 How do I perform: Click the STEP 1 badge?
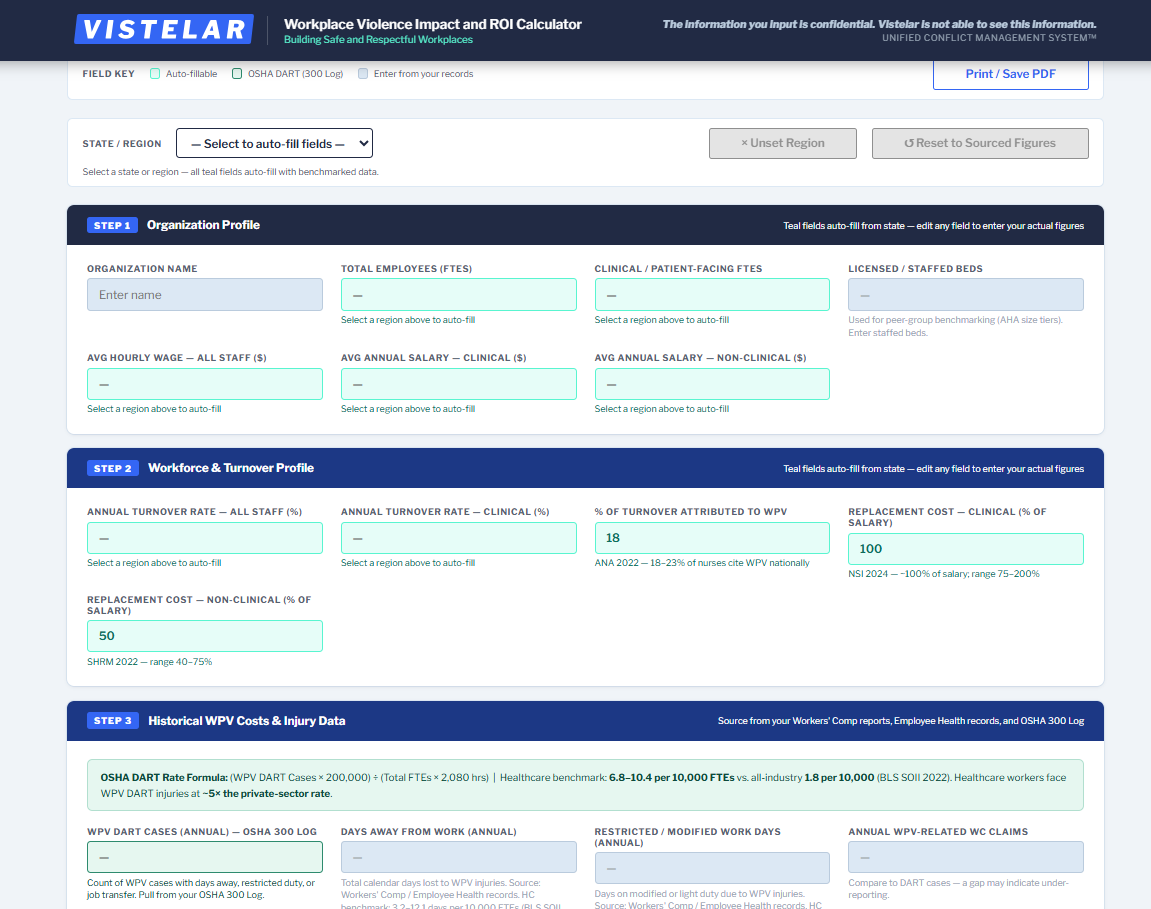(x=112, y=225)
